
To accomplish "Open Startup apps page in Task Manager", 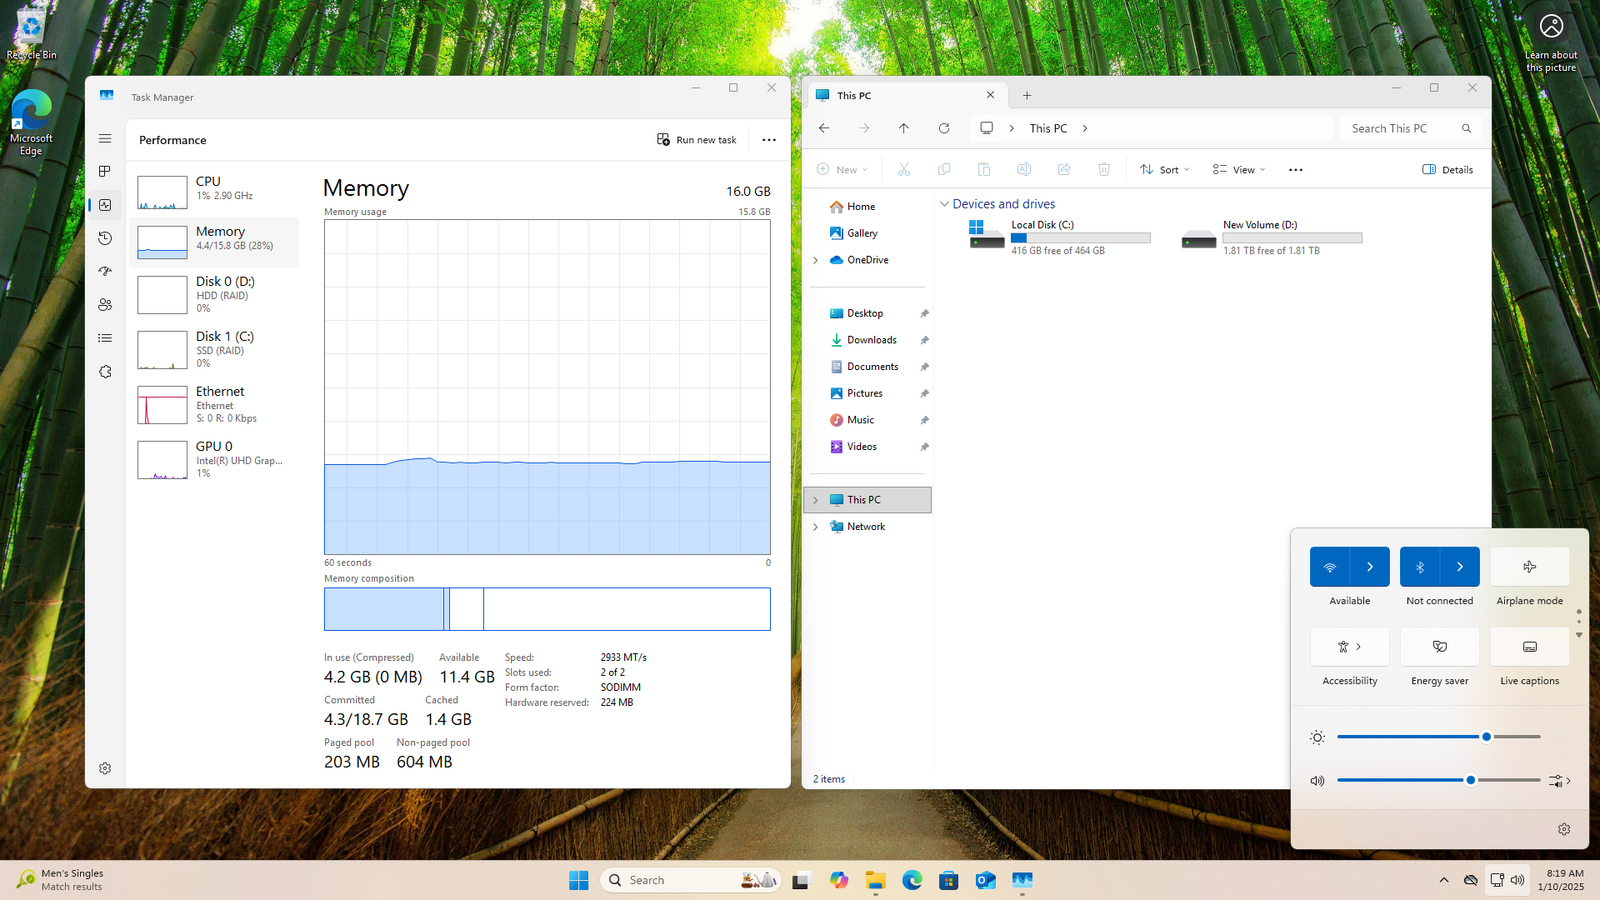I will click(x=105, y=271).
